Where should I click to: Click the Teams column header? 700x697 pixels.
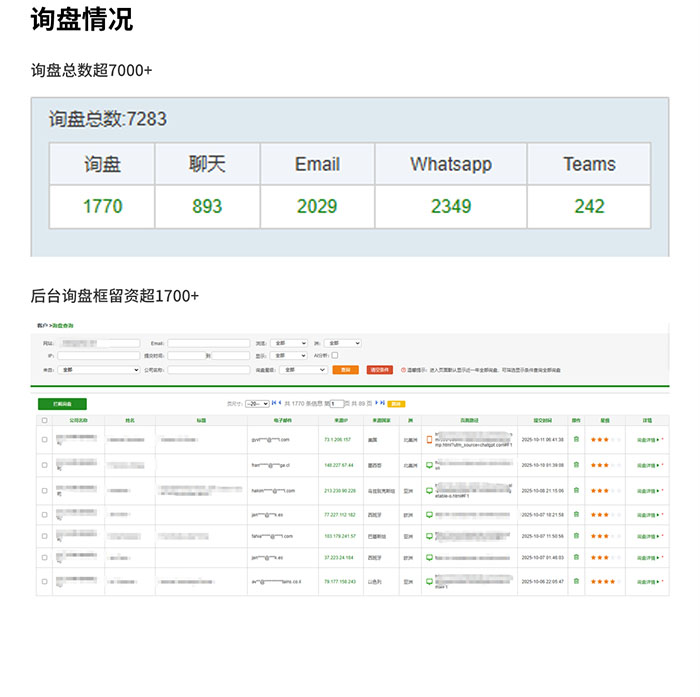(x=589, y=164)
